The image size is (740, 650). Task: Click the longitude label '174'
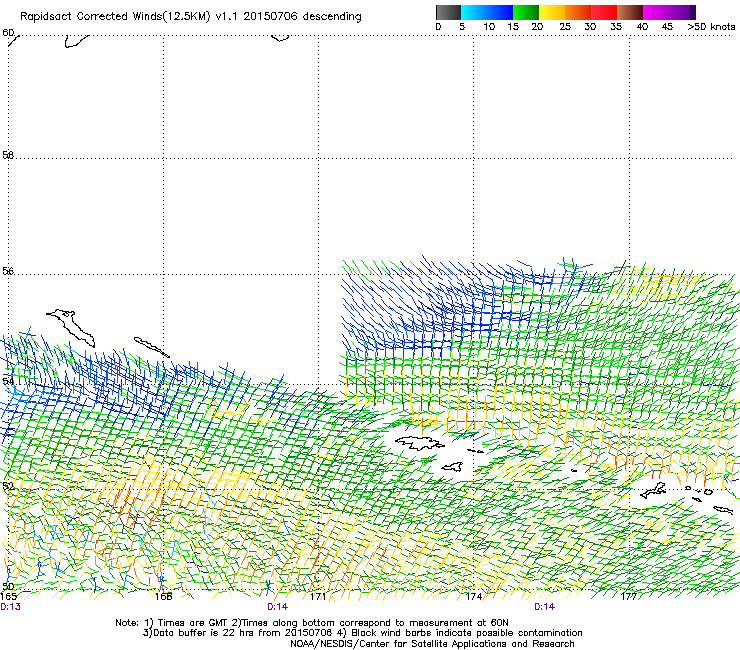pyautogui.click(x=474, y=596)
